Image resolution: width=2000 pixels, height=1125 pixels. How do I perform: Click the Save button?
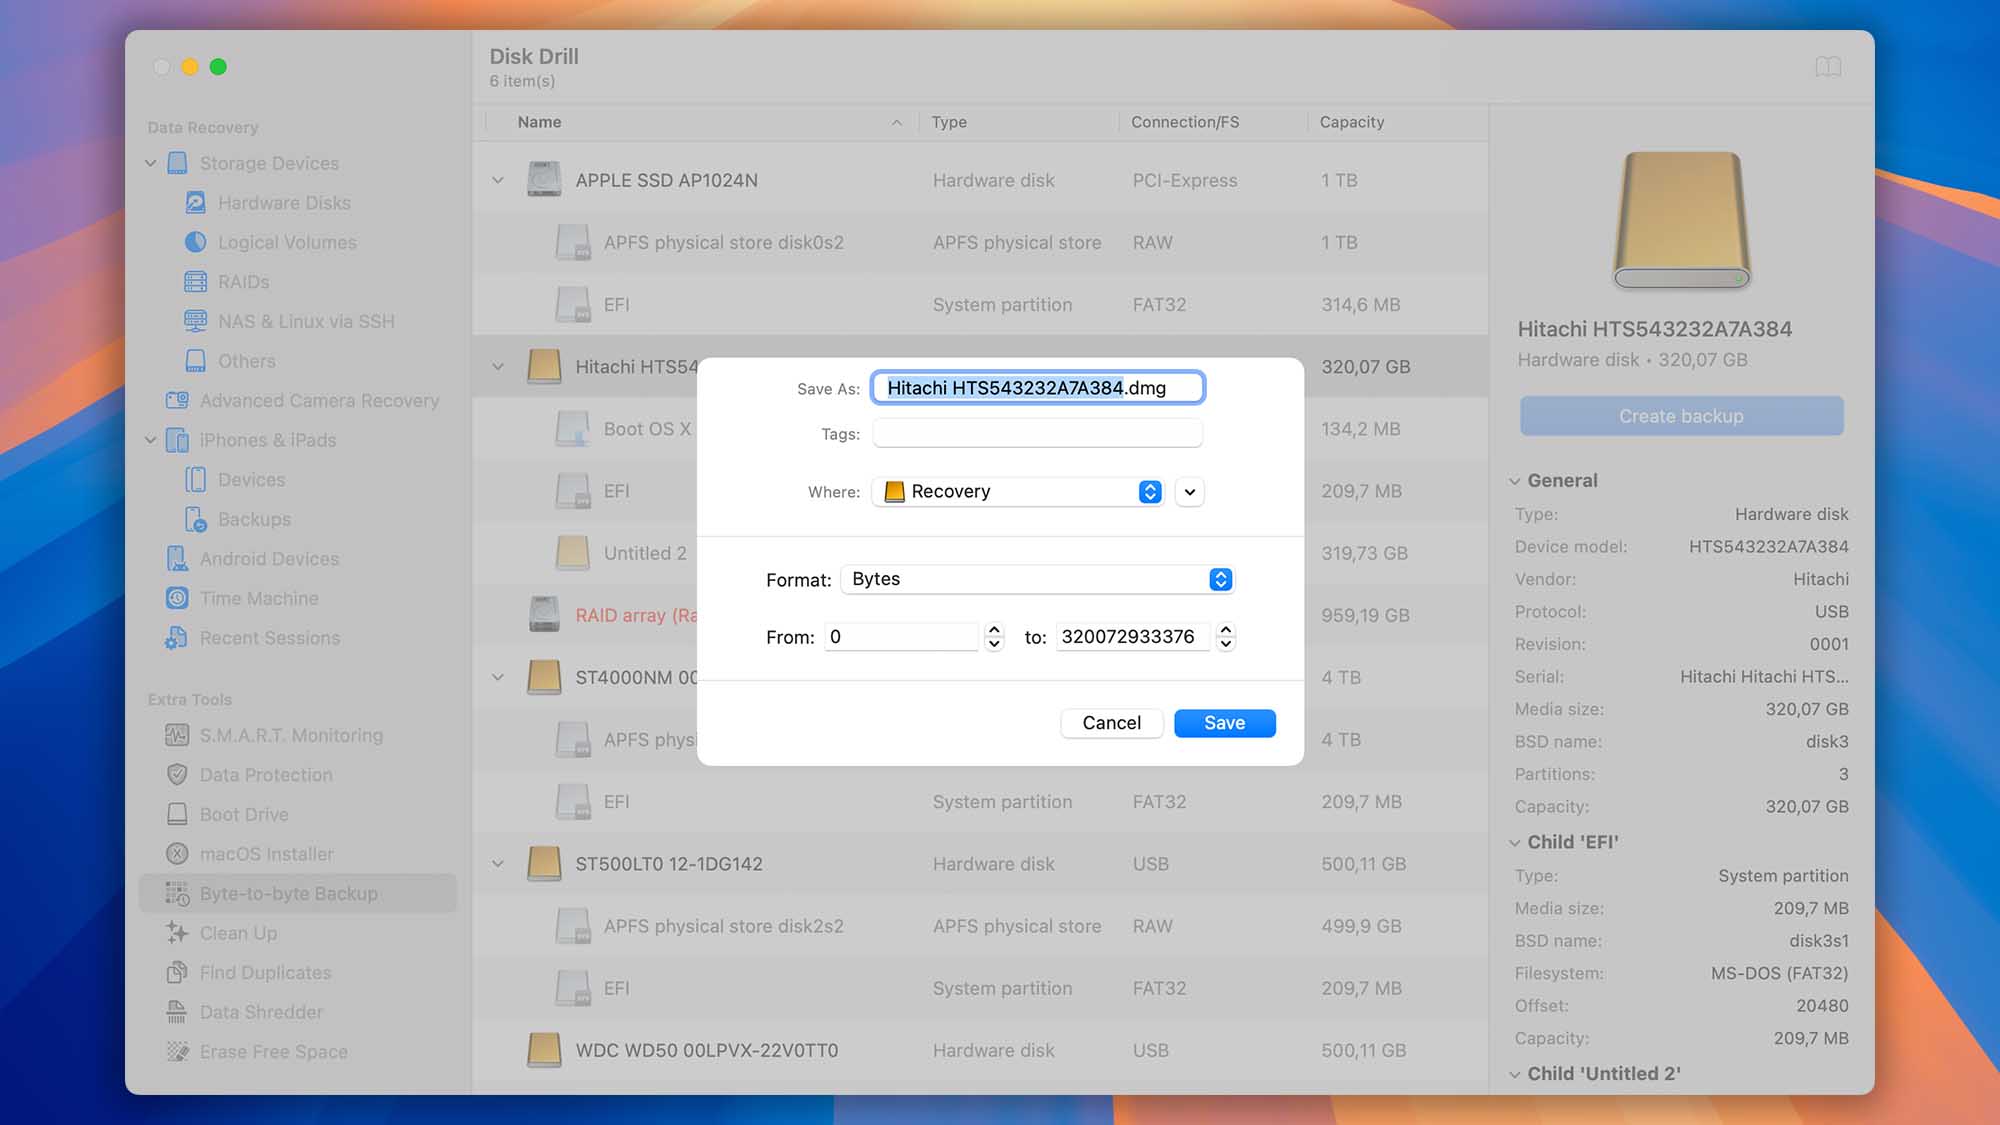pos(1224,723)
